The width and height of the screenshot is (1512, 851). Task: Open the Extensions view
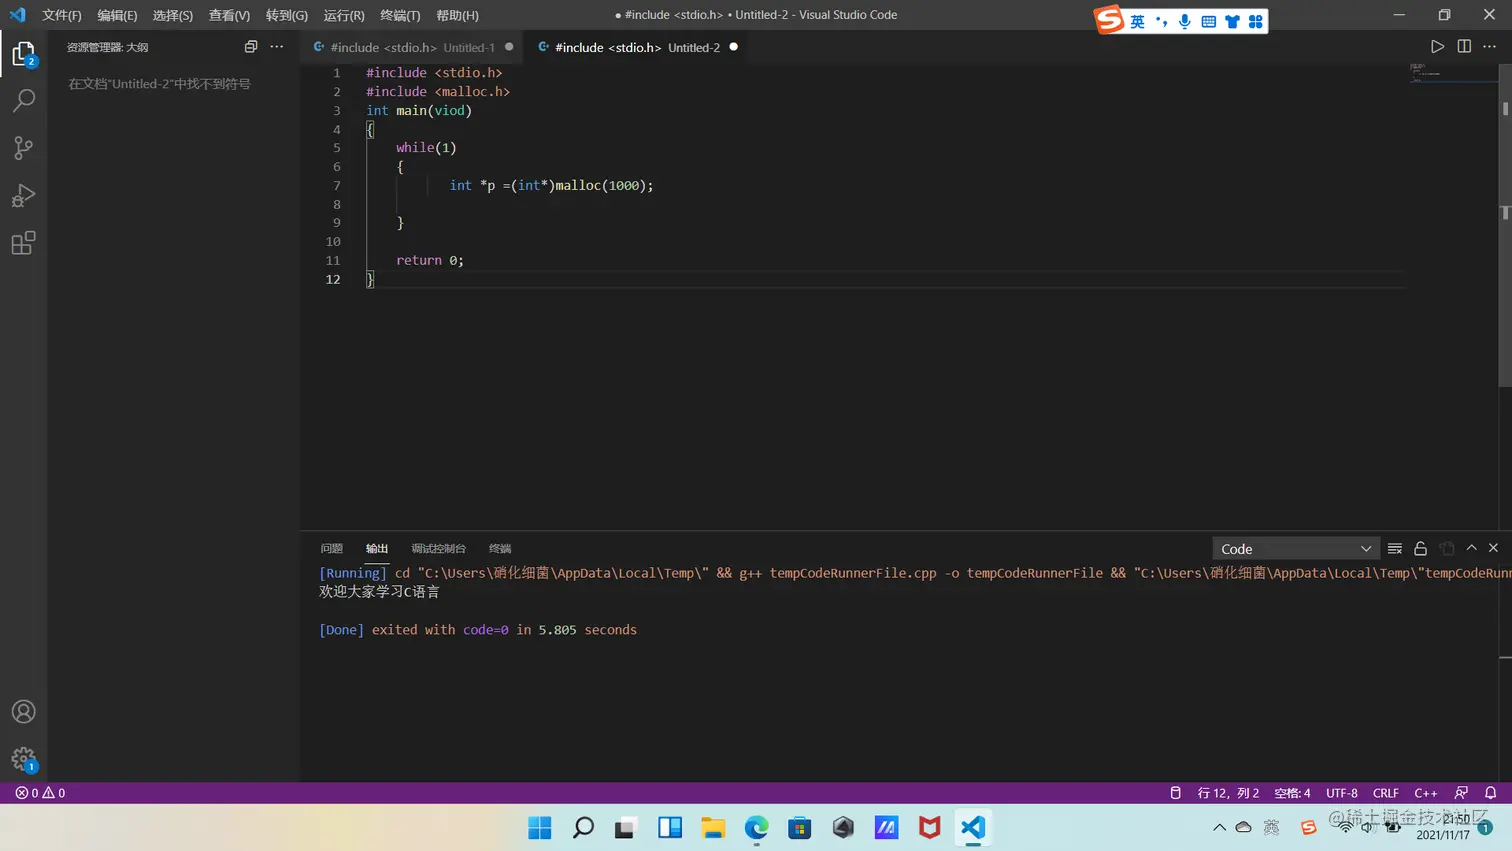point(23,243)
